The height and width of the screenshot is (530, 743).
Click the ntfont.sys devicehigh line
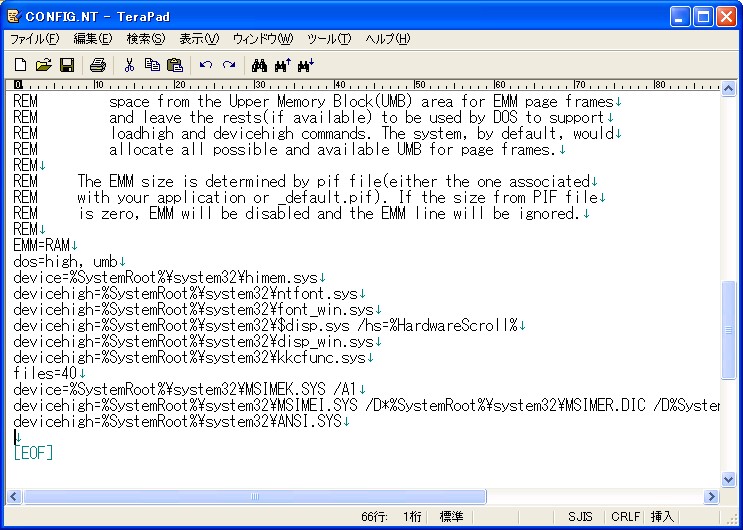point(189,293)
